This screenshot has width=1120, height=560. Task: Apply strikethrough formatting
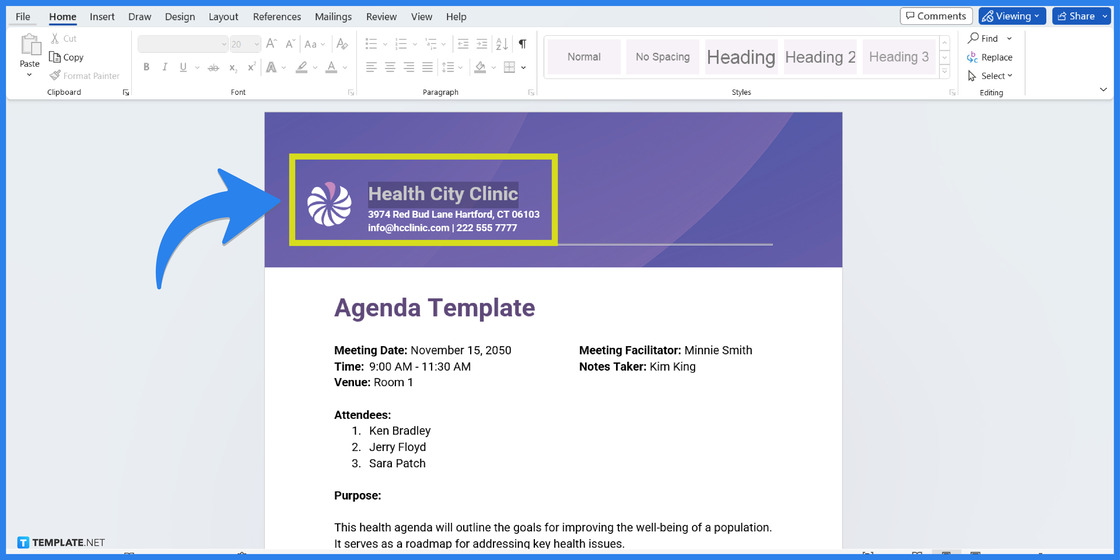pos(213,68)
